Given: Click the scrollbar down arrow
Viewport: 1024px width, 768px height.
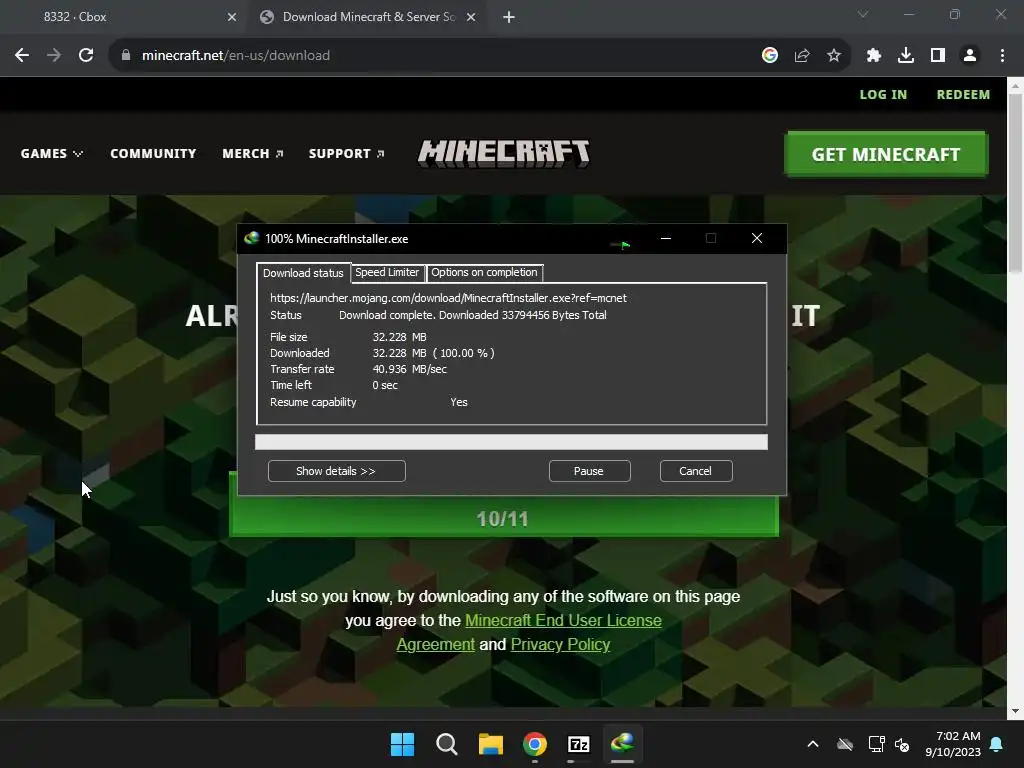Looking at the screenshot, I should click(x=1015, y=711).
